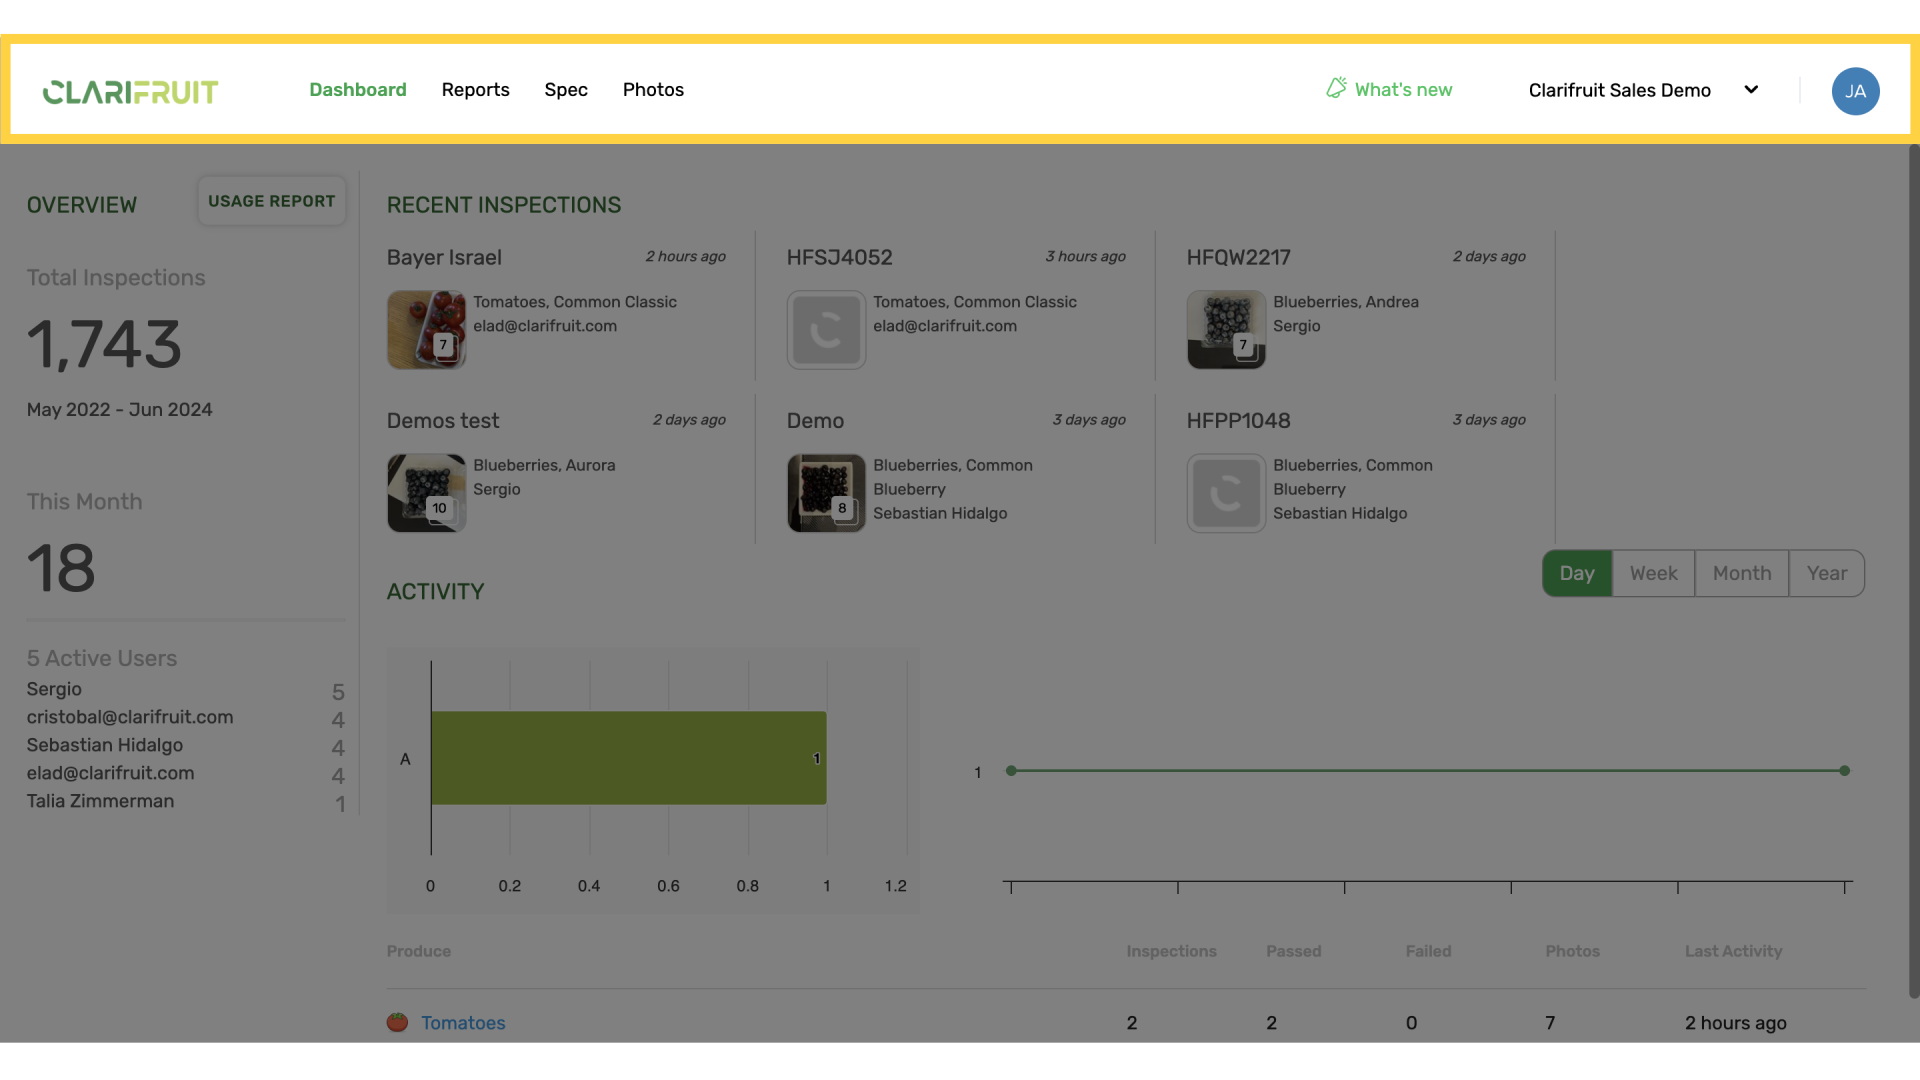This screenshot has height=1080, width=1920.
Task: Open the JA user avatar menu
Action: pyautogui.click(x=1855, y=91)
